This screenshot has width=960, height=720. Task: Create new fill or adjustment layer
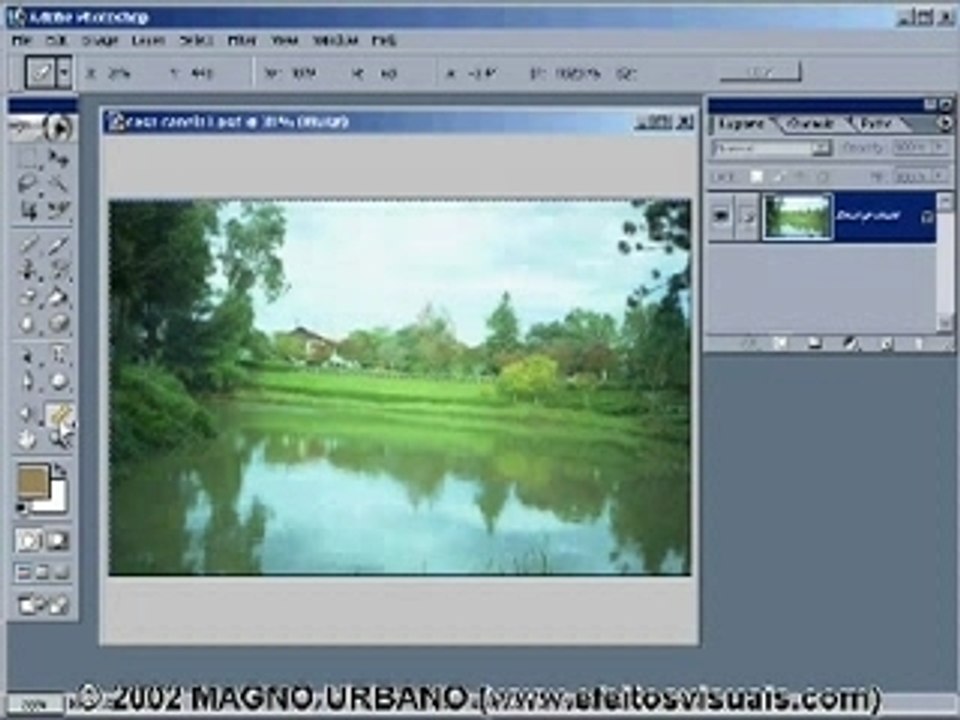[x=850, y=343]
